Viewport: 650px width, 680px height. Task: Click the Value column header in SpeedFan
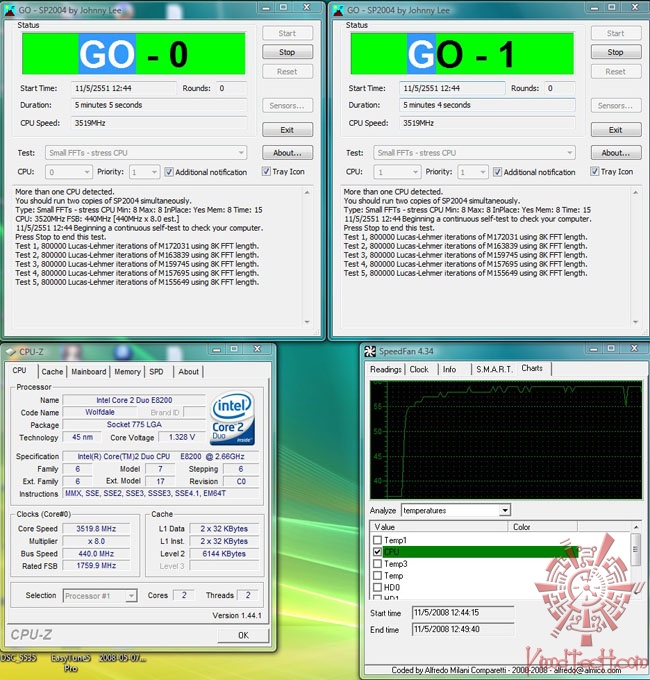point(438,527)
